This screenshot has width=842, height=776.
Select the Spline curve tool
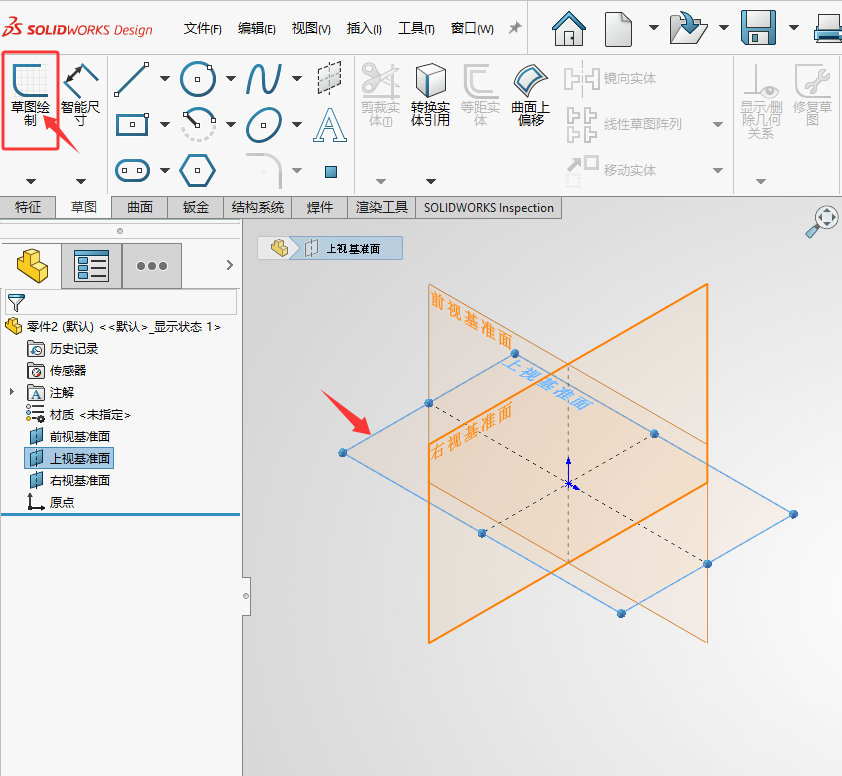tap(264, 79)
